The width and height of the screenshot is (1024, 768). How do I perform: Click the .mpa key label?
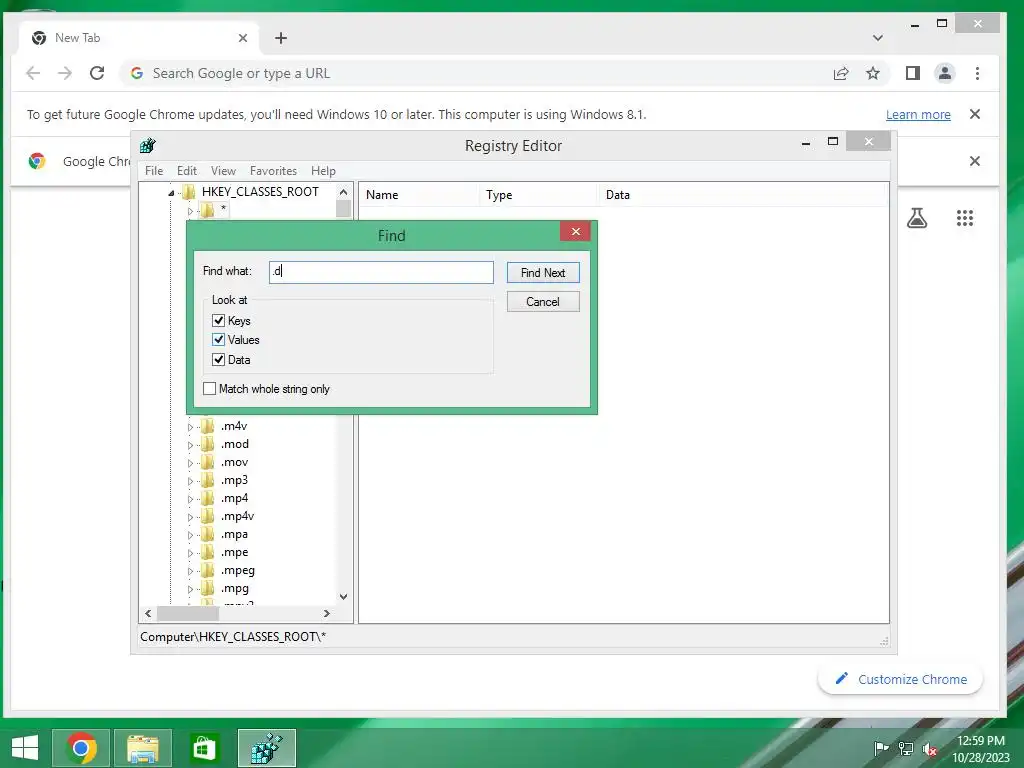tap(234, 534)
